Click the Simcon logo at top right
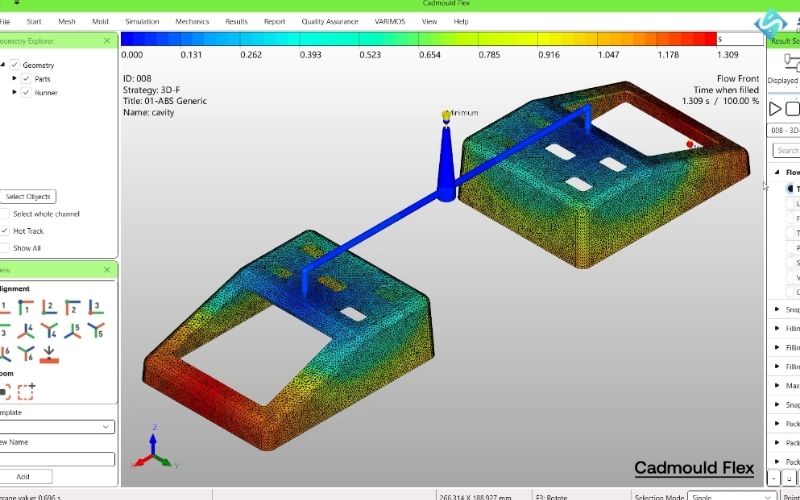The height and width of the screenshot is (500, 800). click(770, 23)
